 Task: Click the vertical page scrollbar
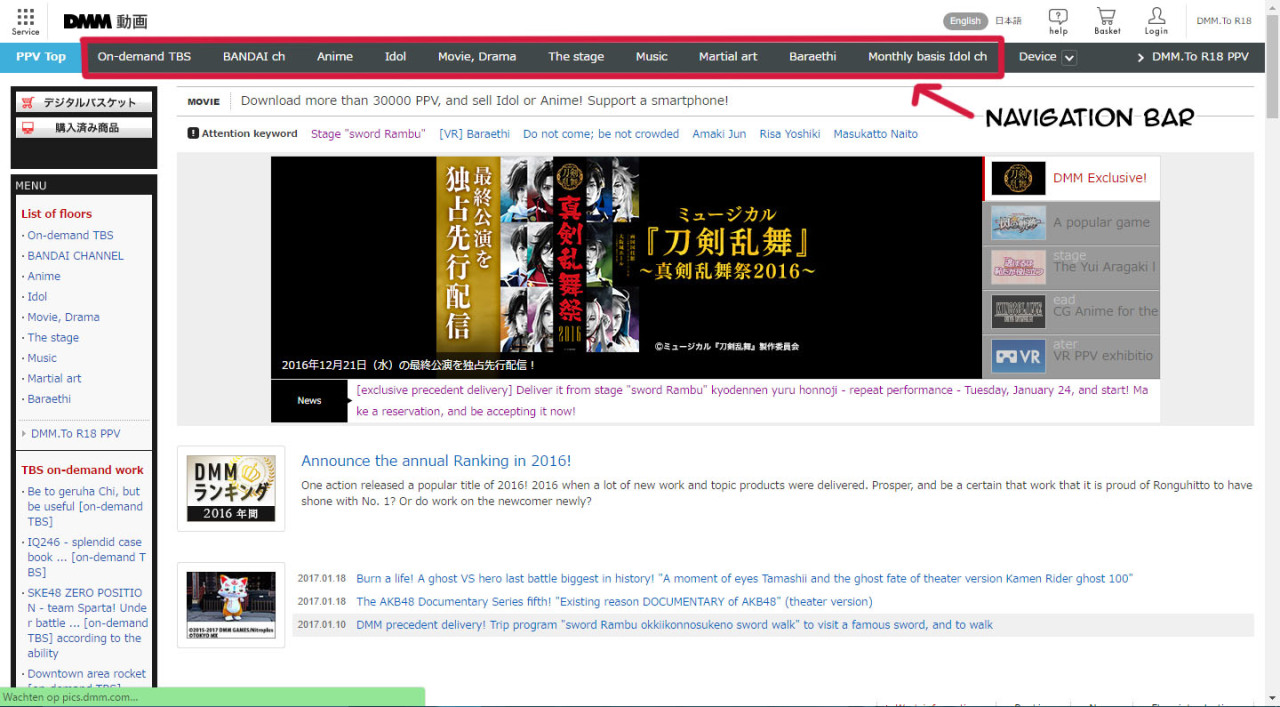click(x=1271, y=350)
